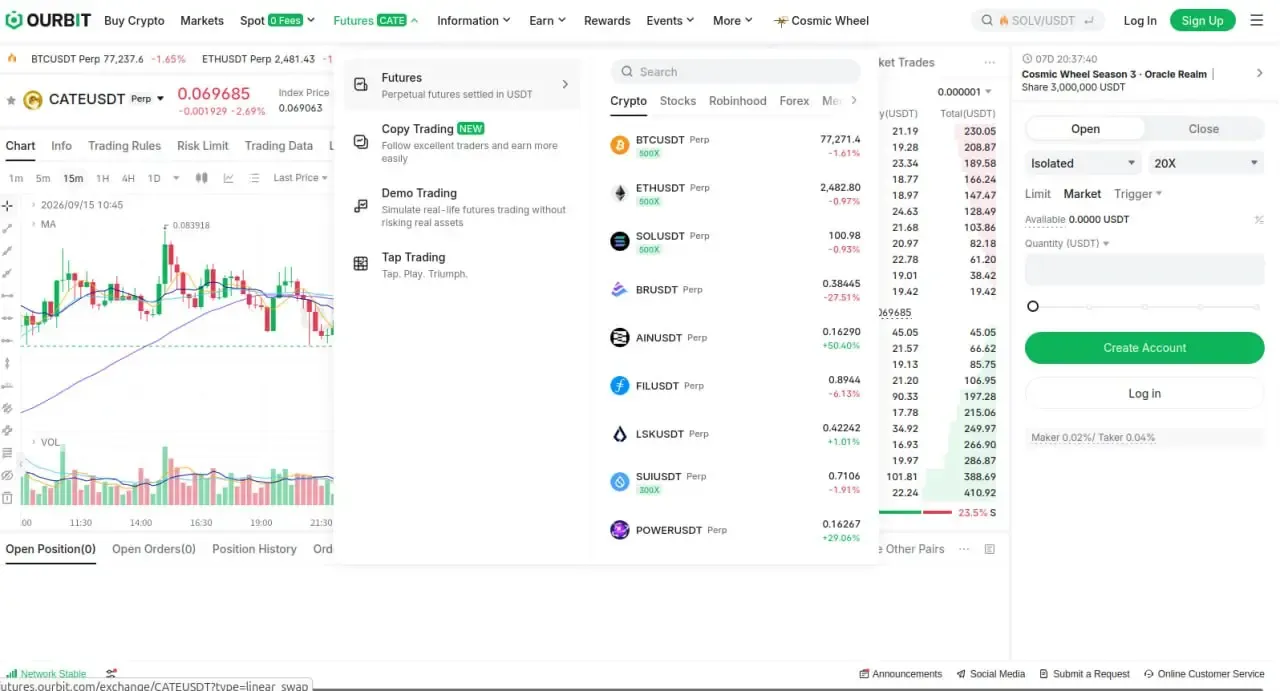Open the chart indicators icon
This screenshot has height=691, width=1280.
pos(228,178)
